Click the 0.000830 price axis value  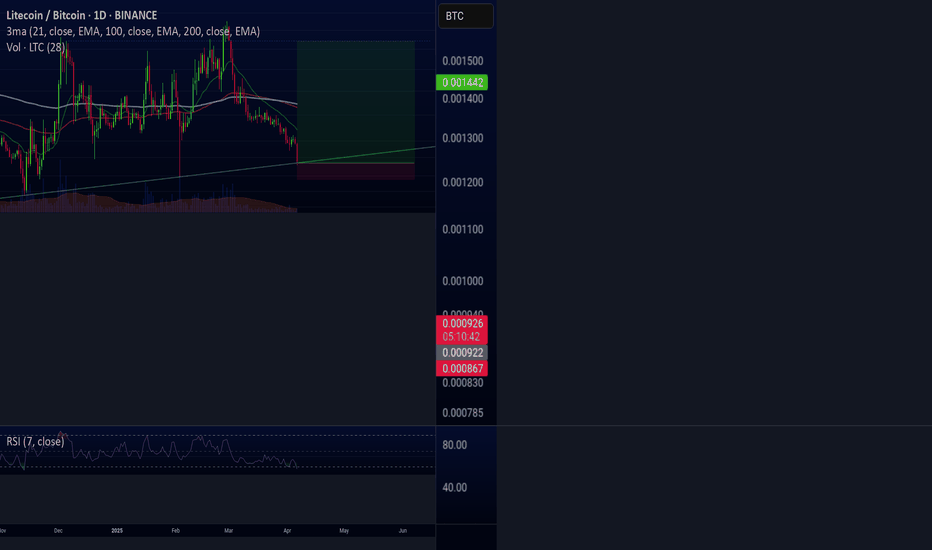coord(462,383)
